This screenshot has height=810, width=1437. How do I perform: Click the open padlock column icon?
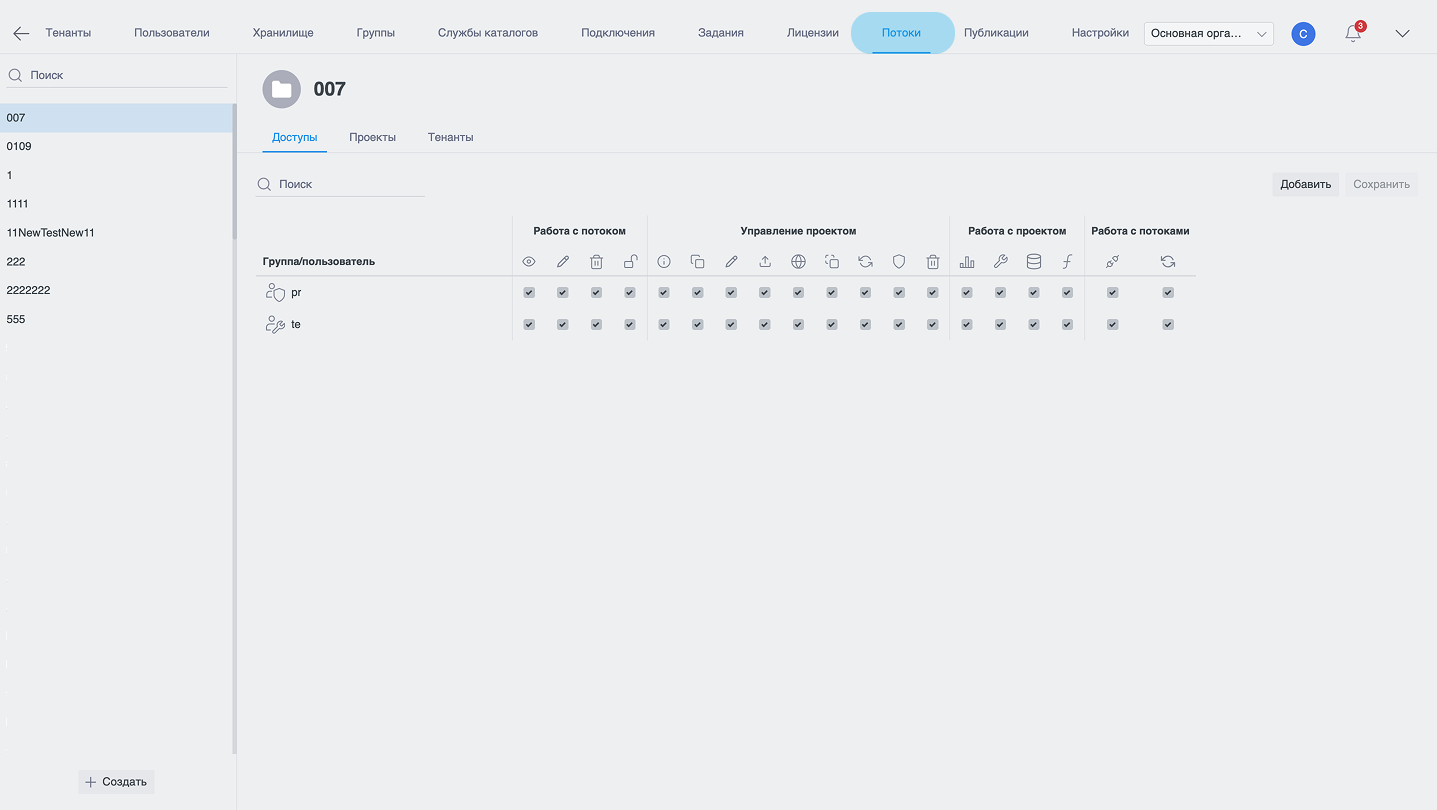(630, 262)
